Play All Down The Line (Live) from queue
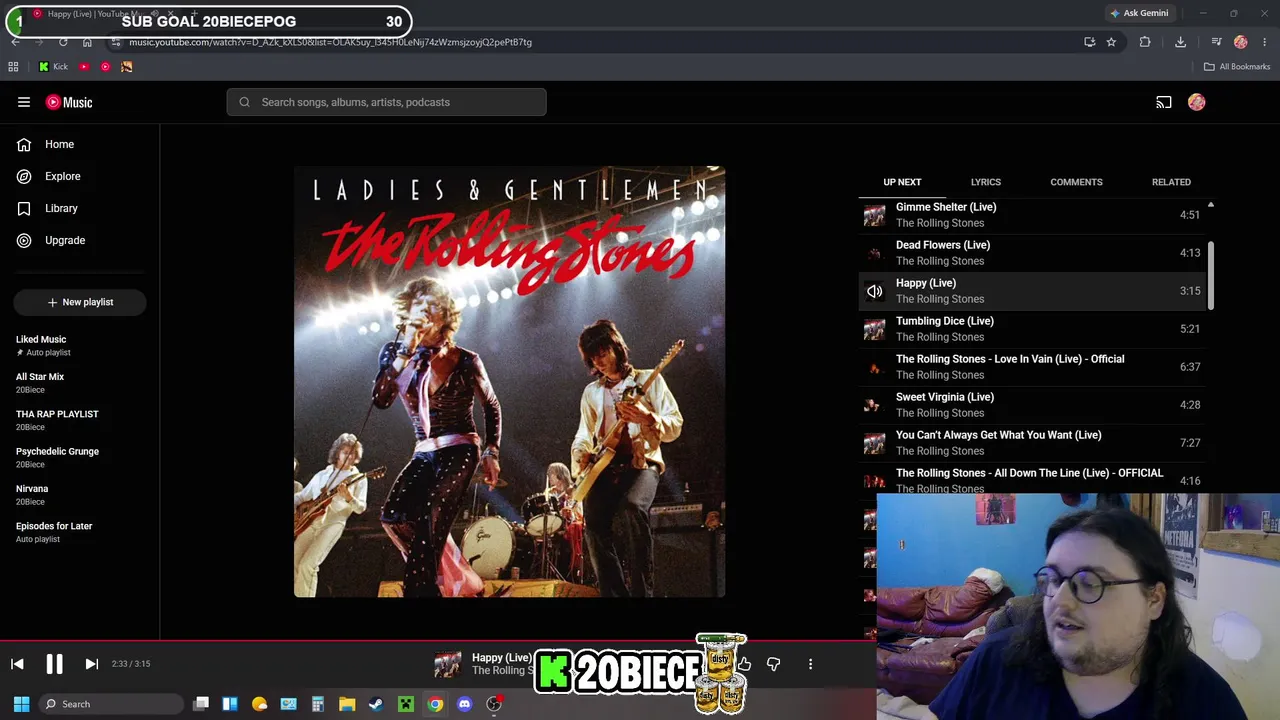This screenshot has width=1280, height=720. click(1033, 479)
